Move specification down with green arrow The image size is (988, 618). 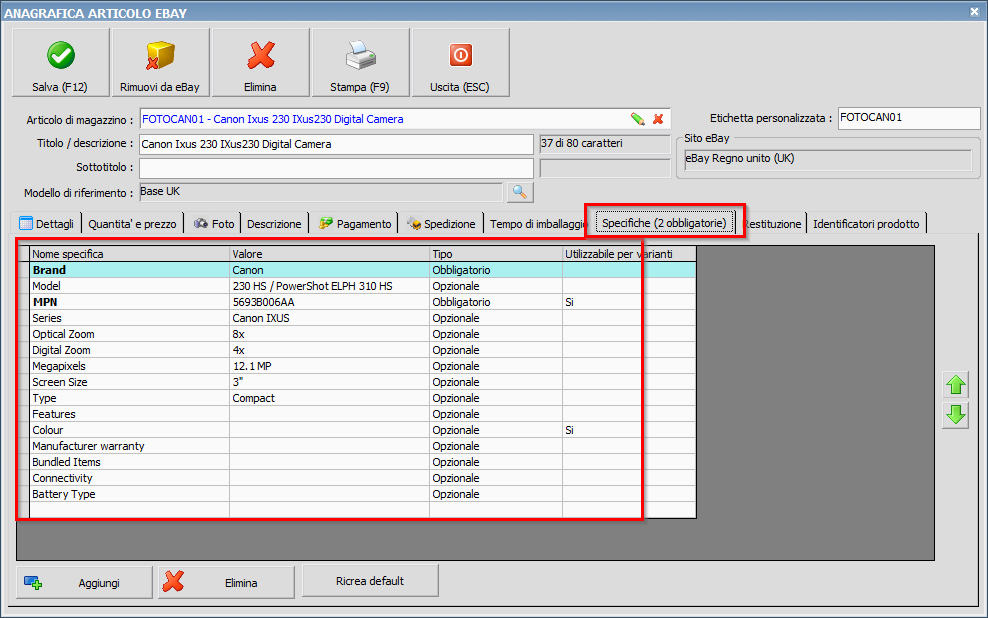click(956, 415)
